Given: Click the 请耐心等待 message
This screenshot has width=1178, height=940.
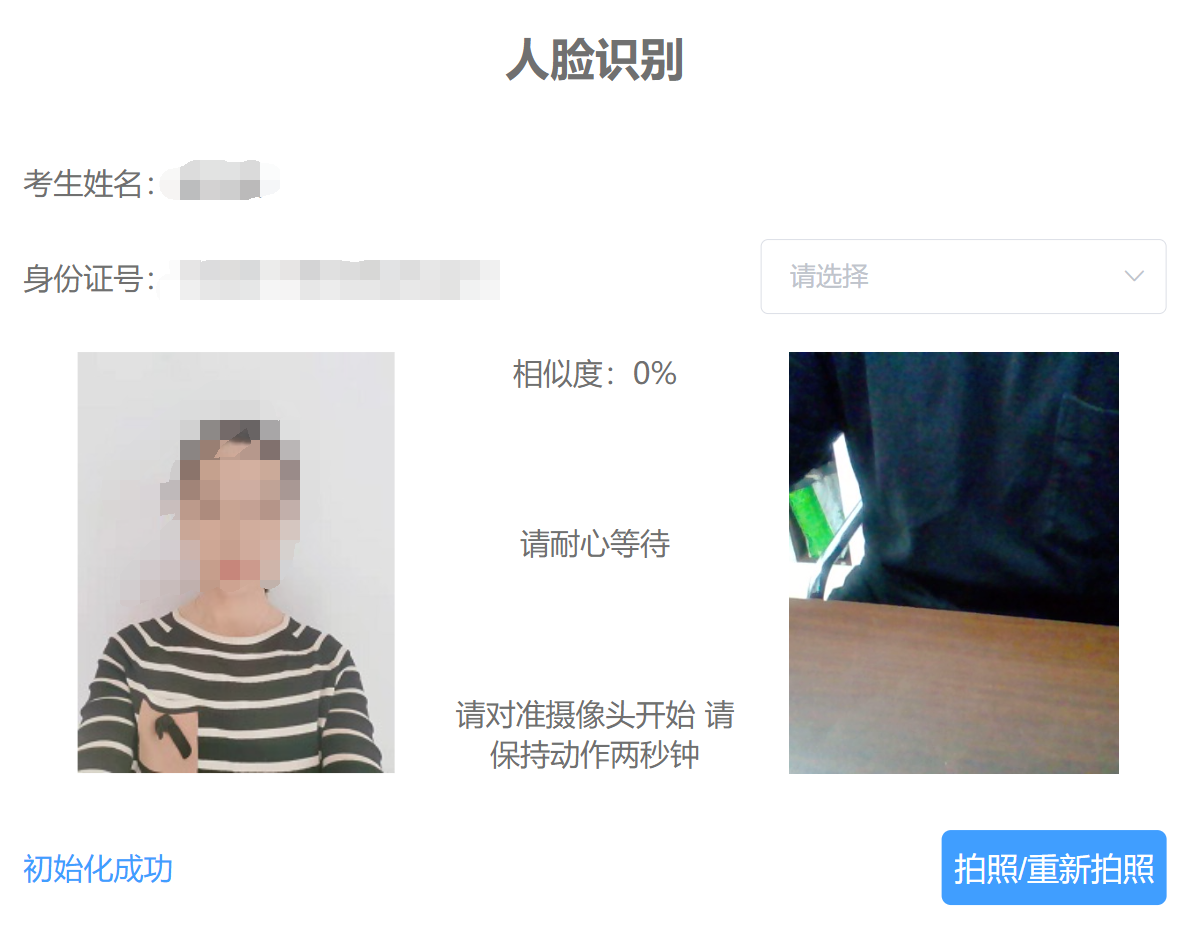Looking at the screenshot, I should click(x=594, y=543).
